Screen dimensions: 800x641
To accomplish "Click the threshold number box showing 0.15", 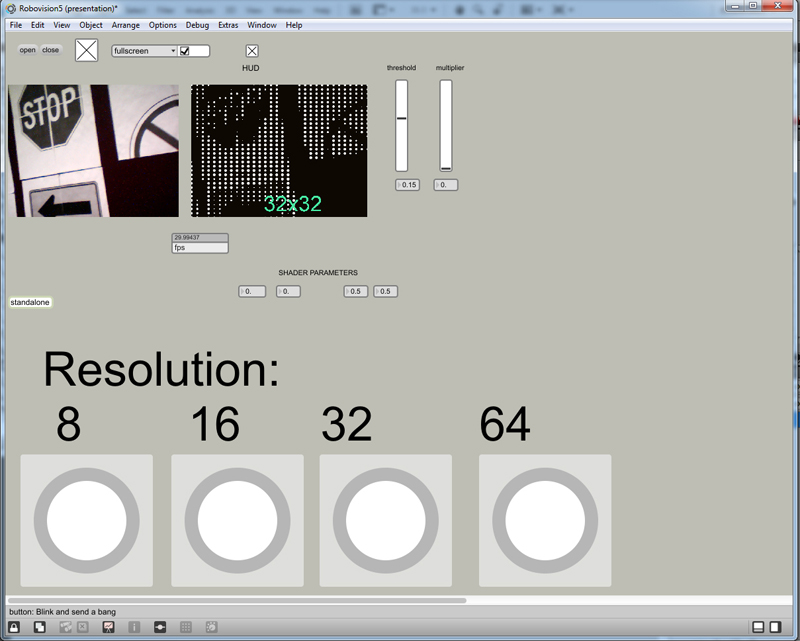I will coord(408,185).
